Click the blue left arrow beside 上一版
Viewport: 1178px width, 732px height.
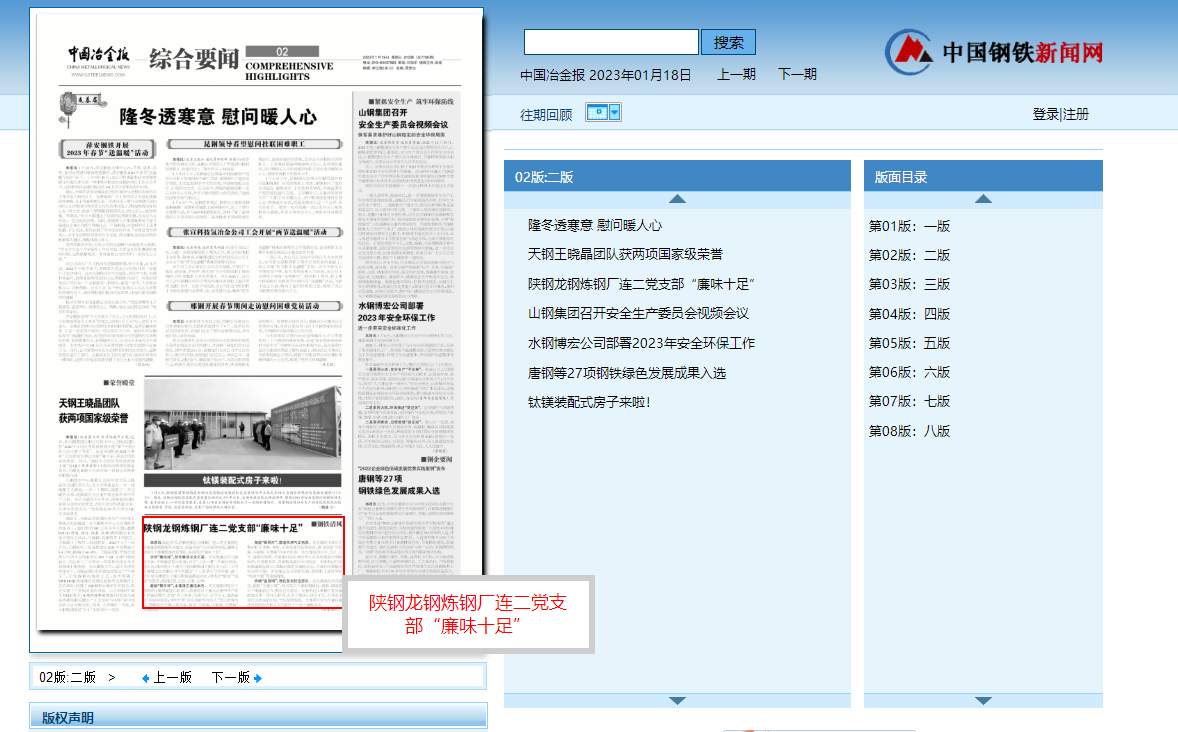point(144,677)
